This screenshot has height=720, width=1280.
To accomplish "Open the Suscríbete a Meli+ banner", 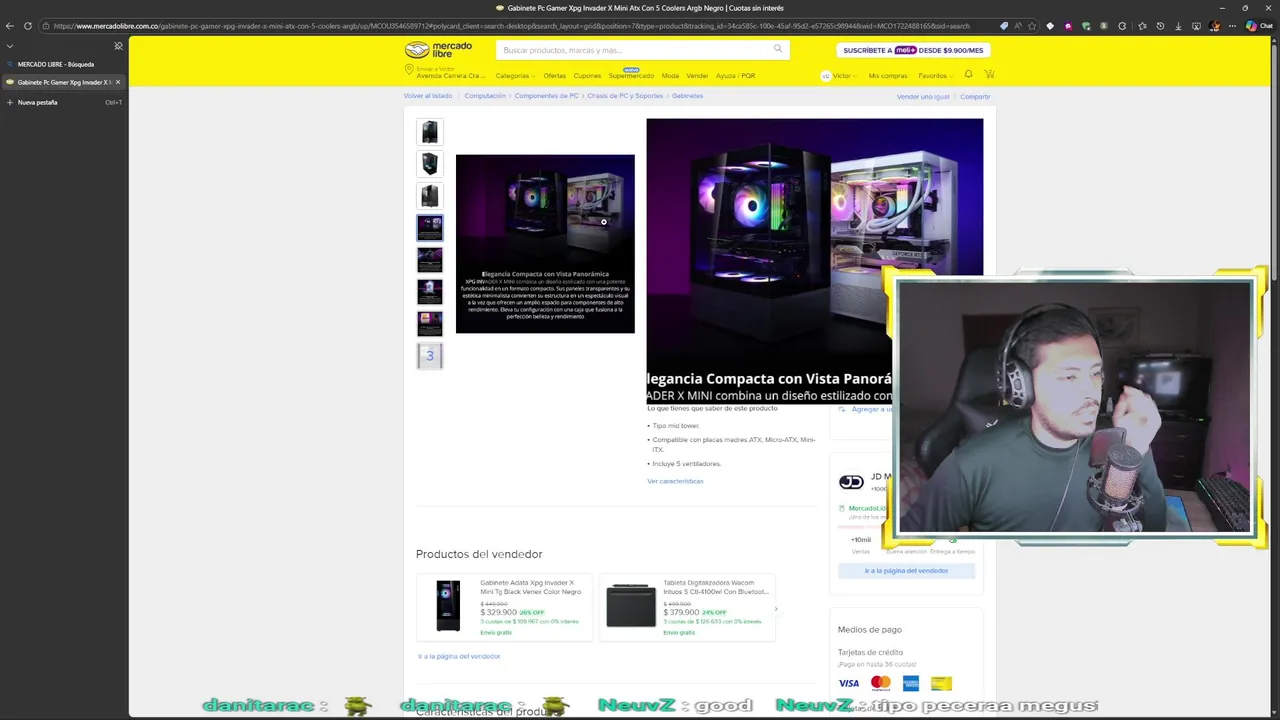I will pos(913,50).
